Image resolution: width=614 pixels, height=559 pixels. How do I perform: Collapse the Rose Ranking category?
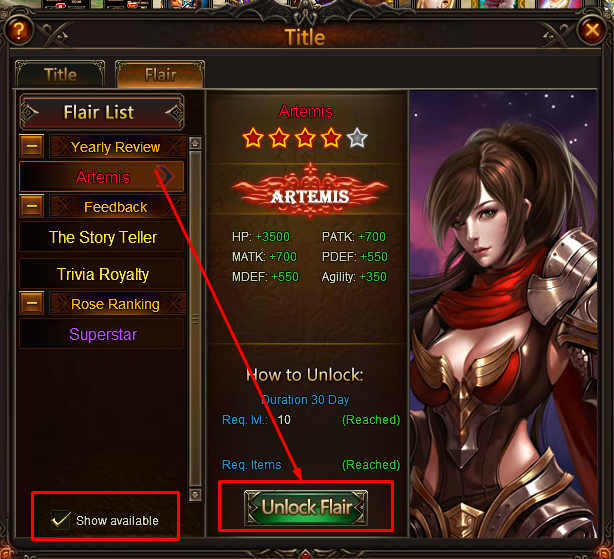(x=32, y=303)
